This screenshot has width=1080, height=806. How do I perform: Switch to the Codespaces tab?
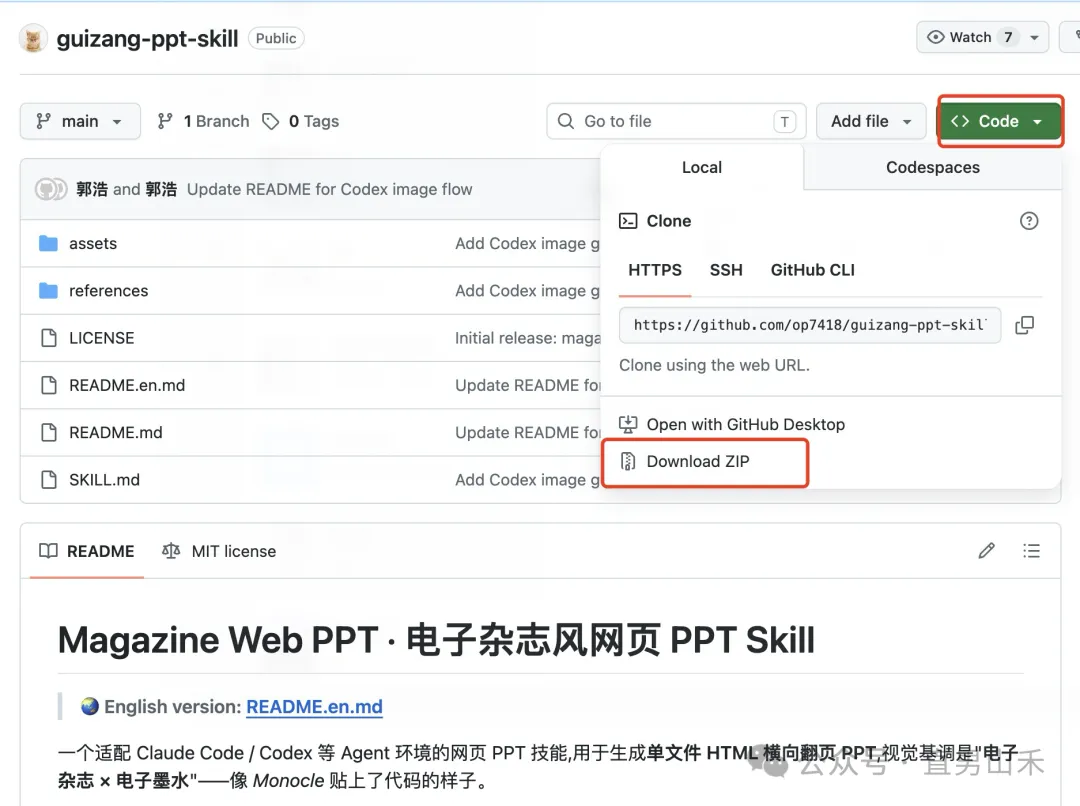[933, 167]
